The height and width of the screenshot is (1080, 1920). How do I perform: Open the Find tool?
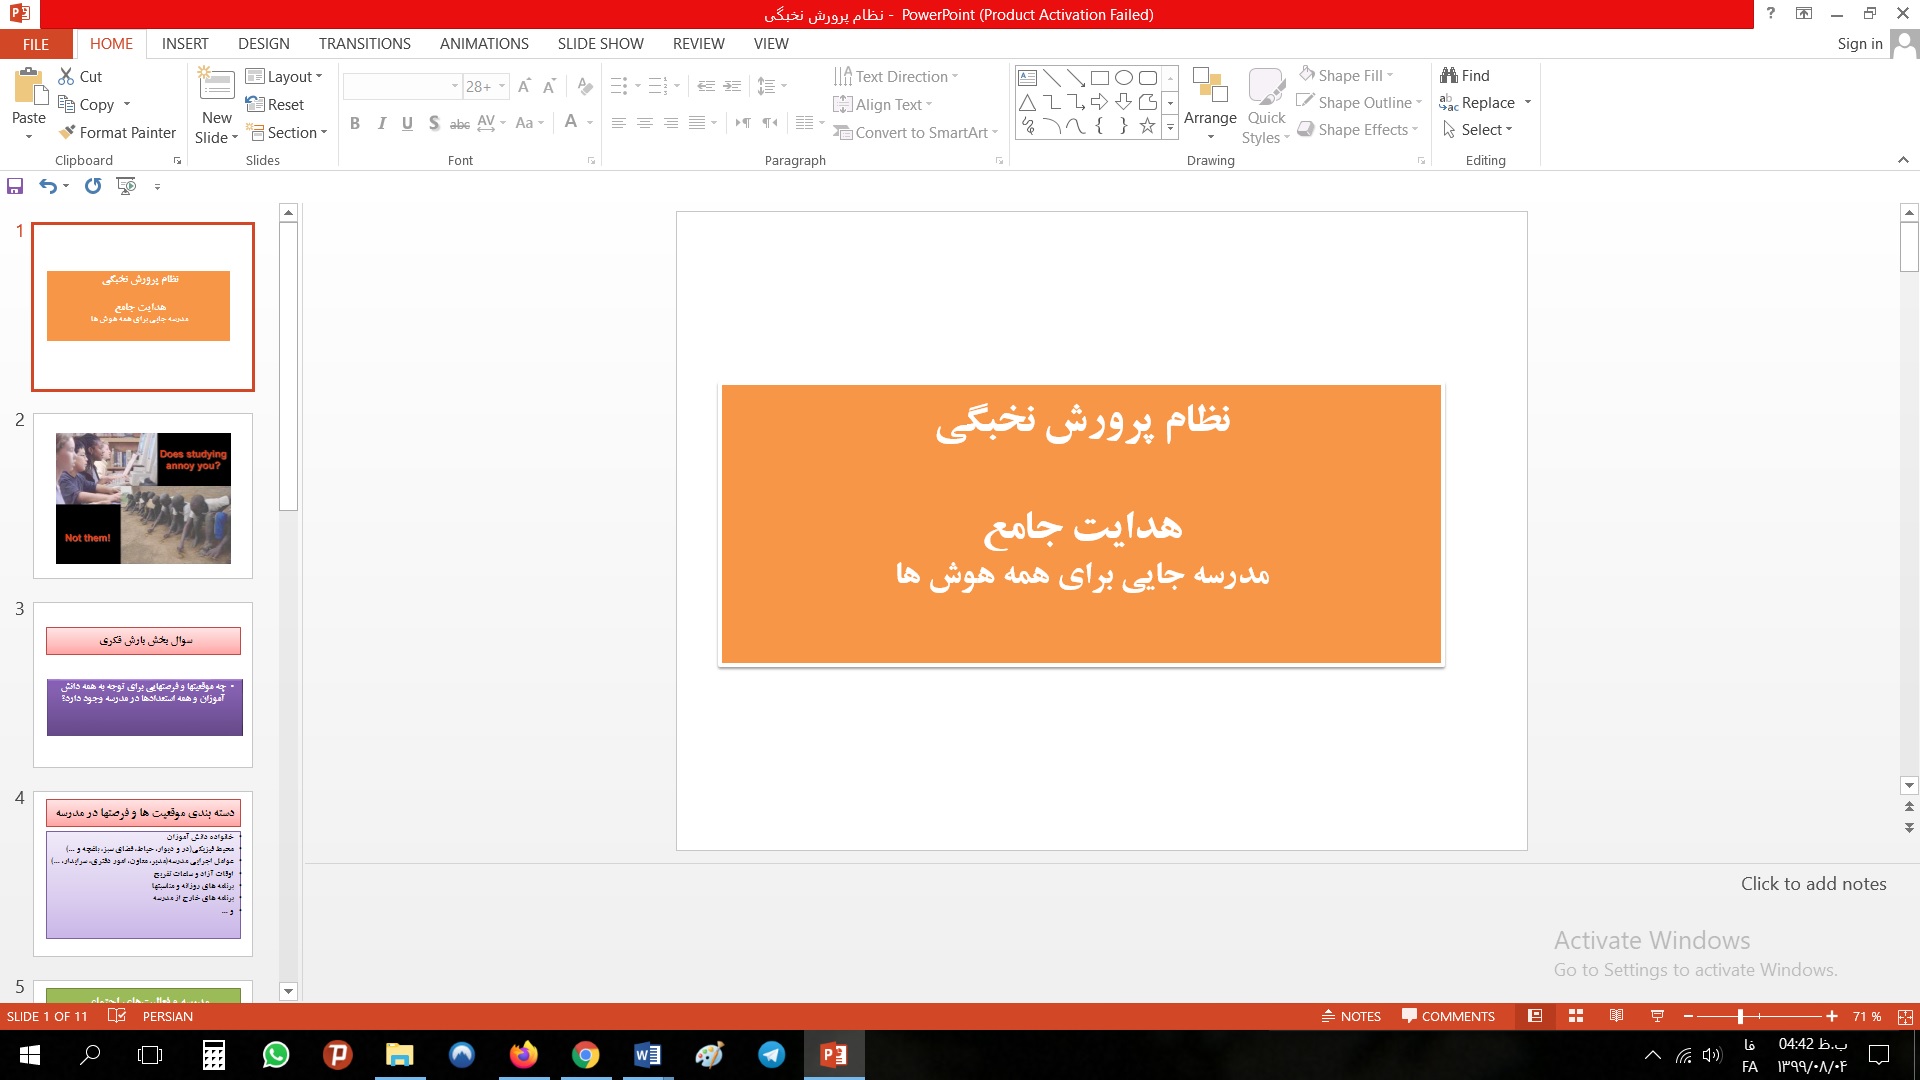coord(1465,75)
